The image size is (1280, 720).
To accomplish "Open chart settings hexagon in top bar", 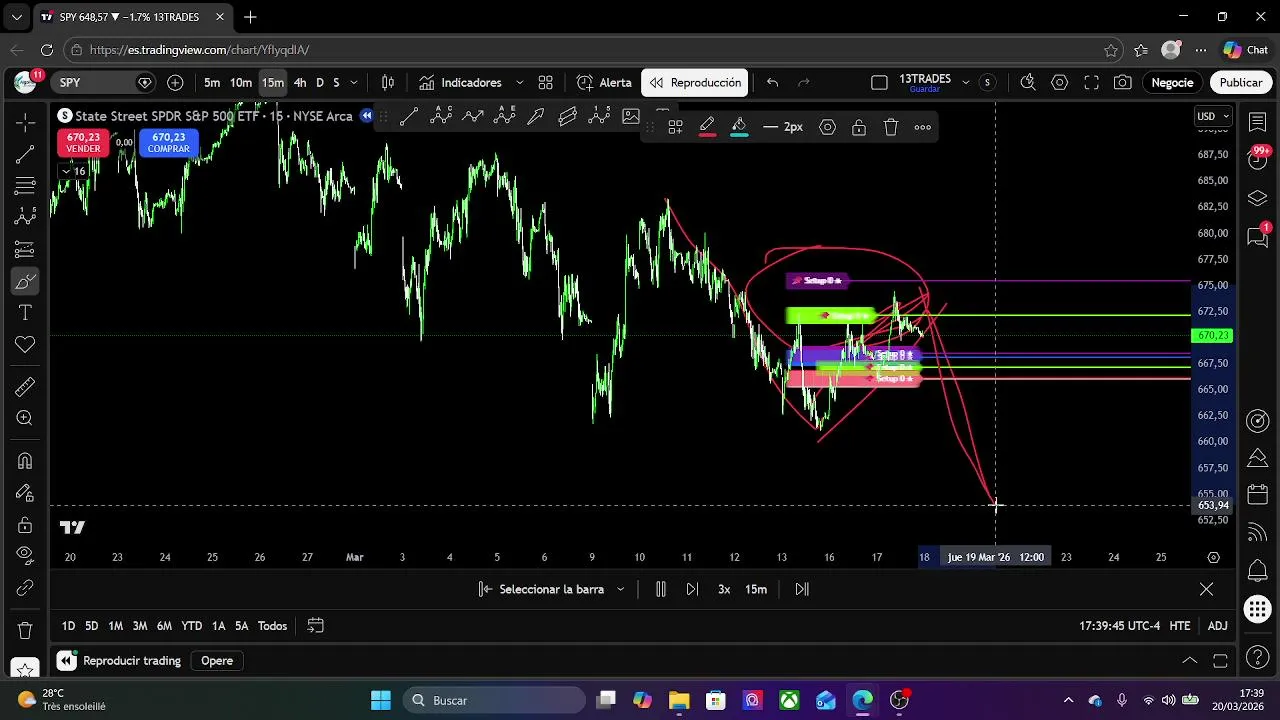I will pyautogui.click(x=1060, y=83).
